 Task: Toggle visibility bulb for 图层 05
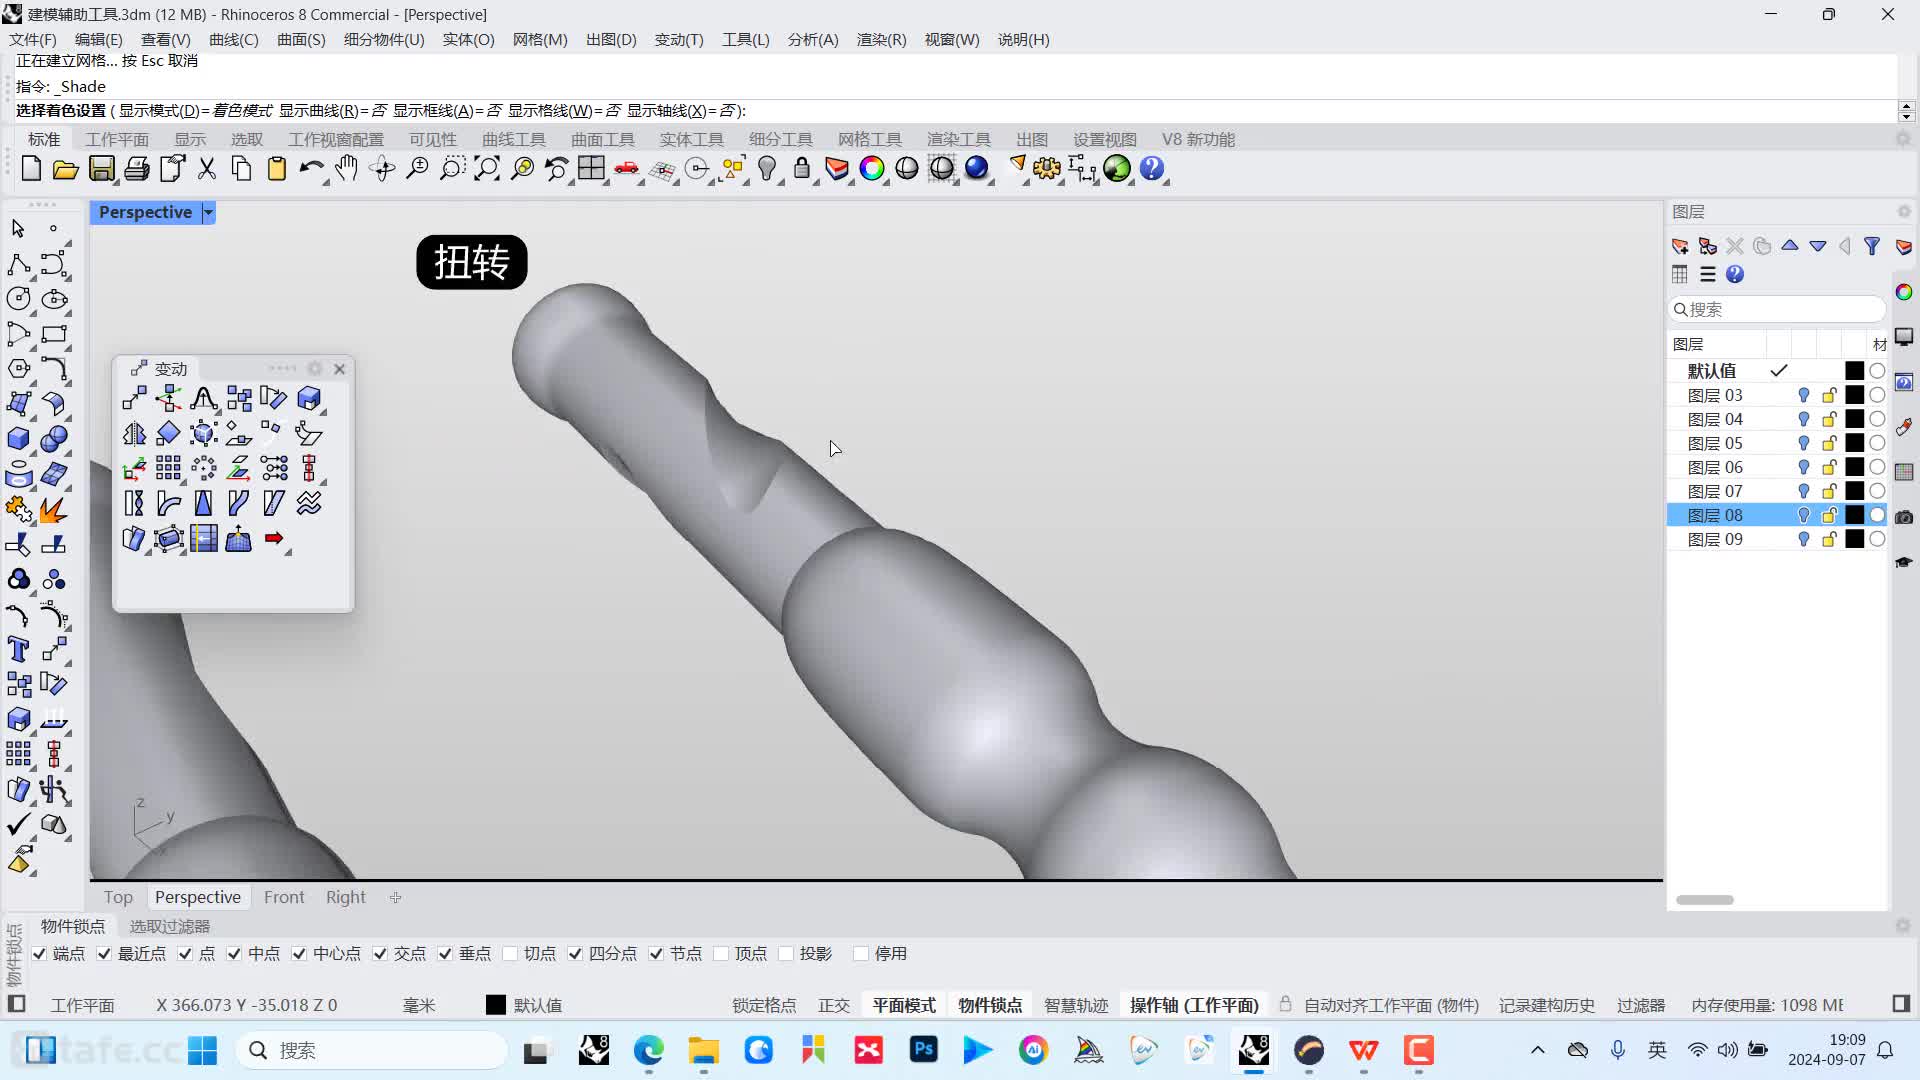(1804, 443)
